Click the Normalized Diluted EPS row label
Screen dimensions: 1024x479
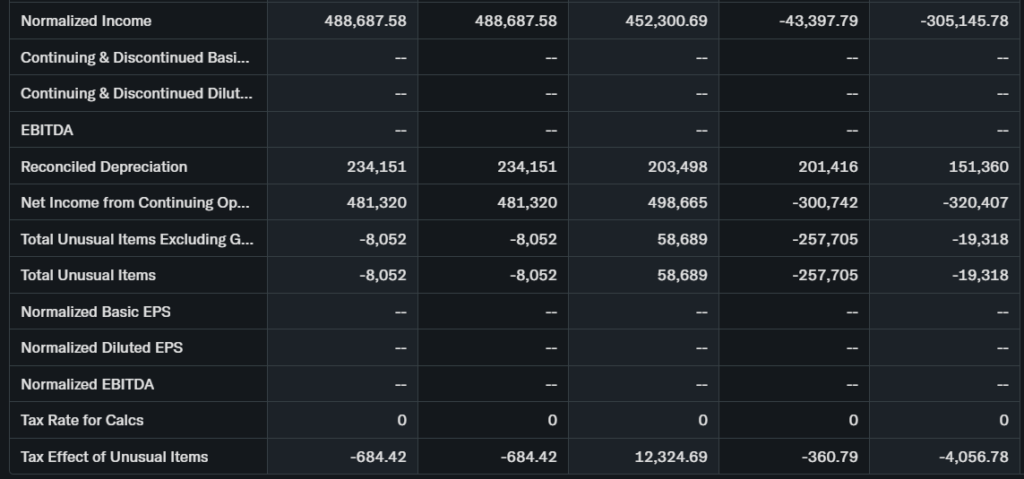pos(102,348)
